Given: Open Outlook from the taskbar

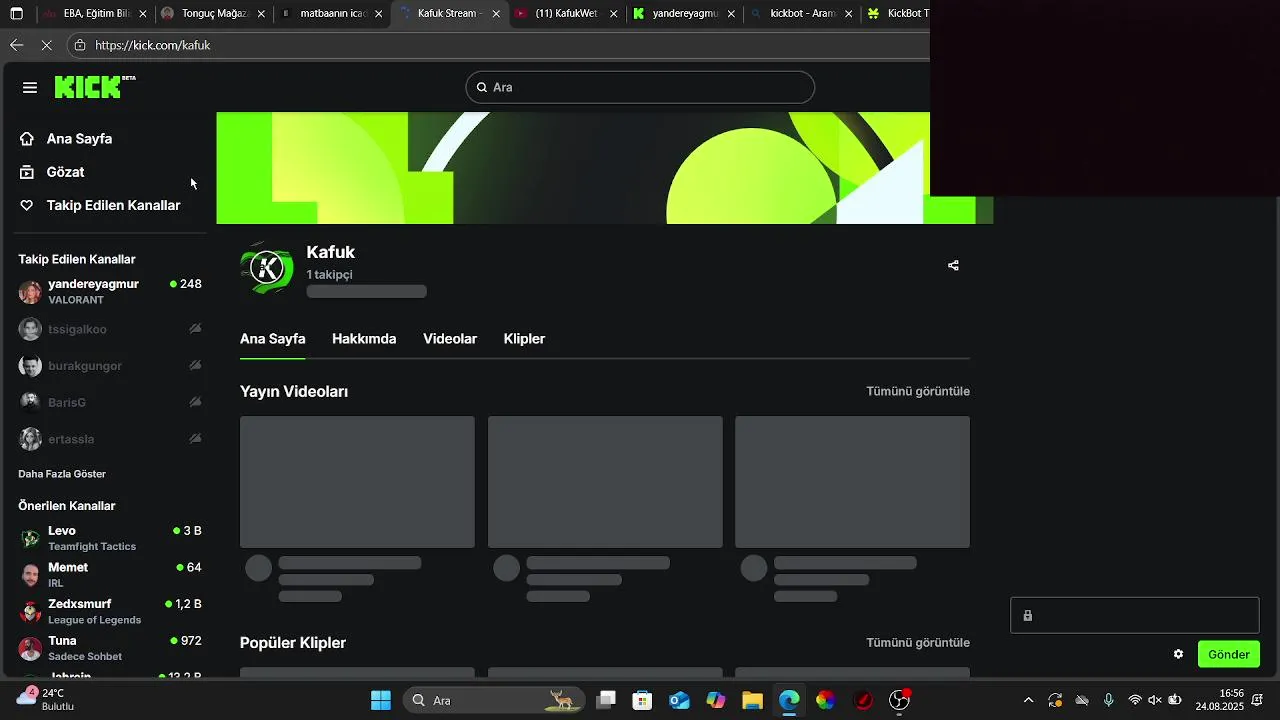Looking at the screenshot, I should point(679,700).
